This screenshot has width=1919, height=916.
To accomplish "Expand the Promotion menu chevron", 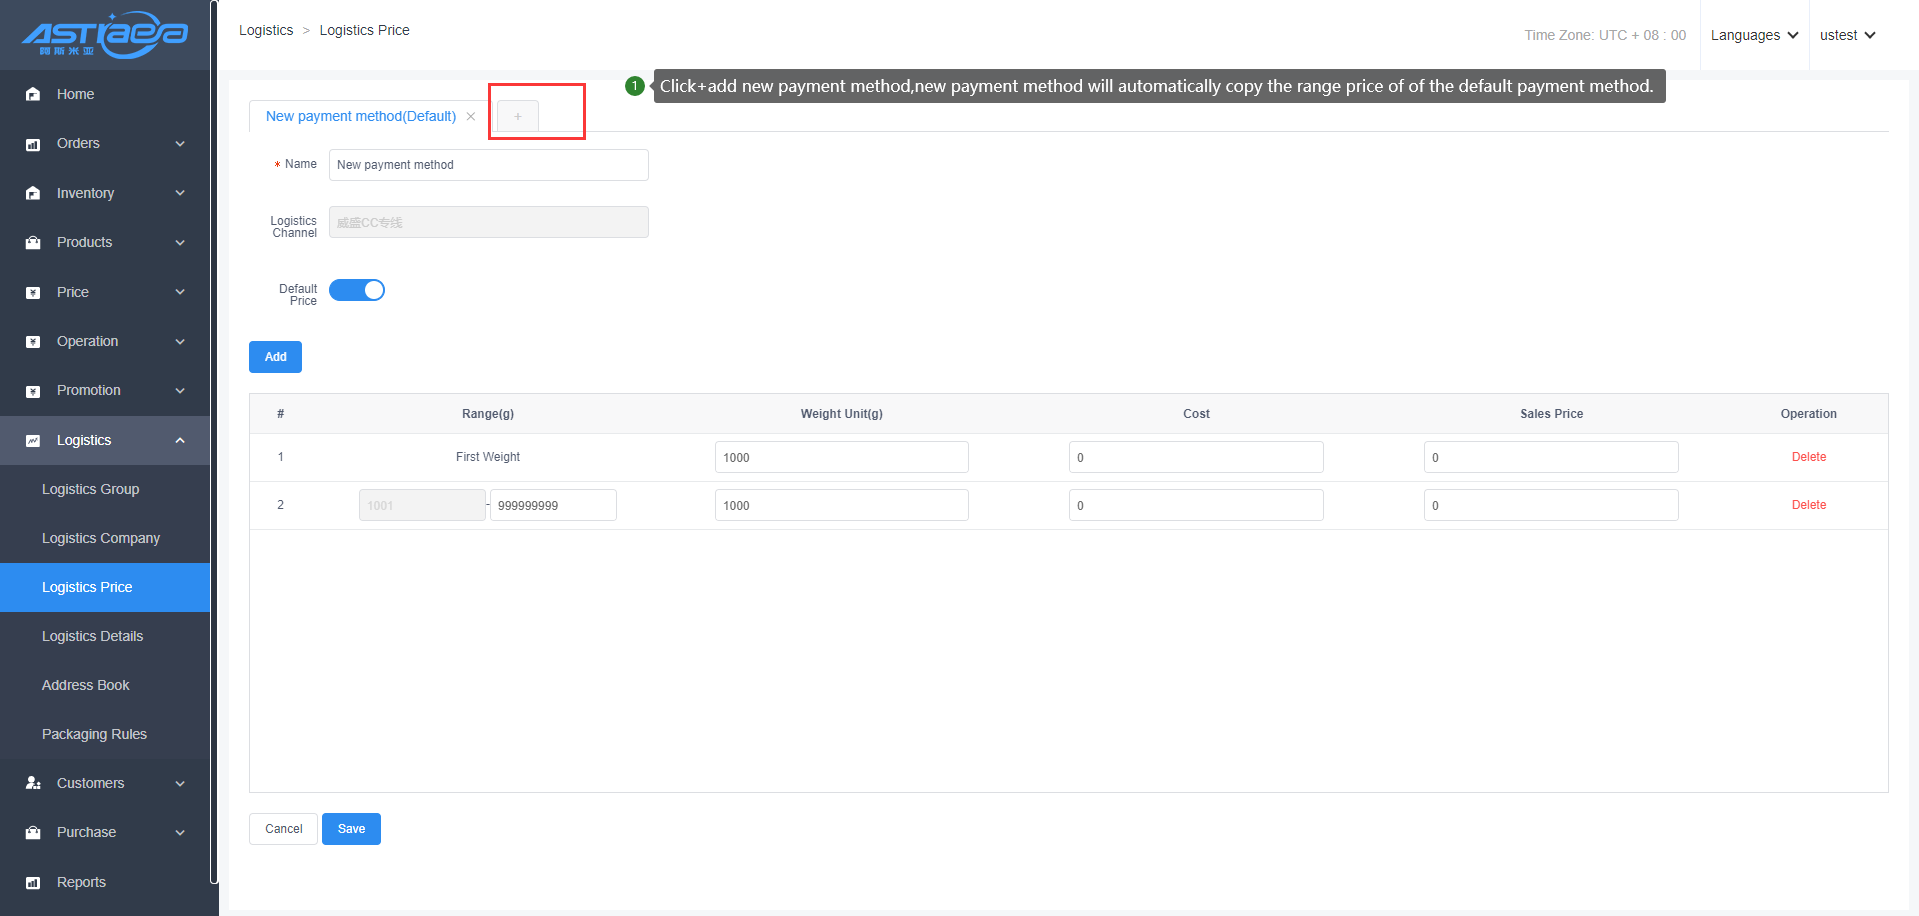I will coord(180,391).
